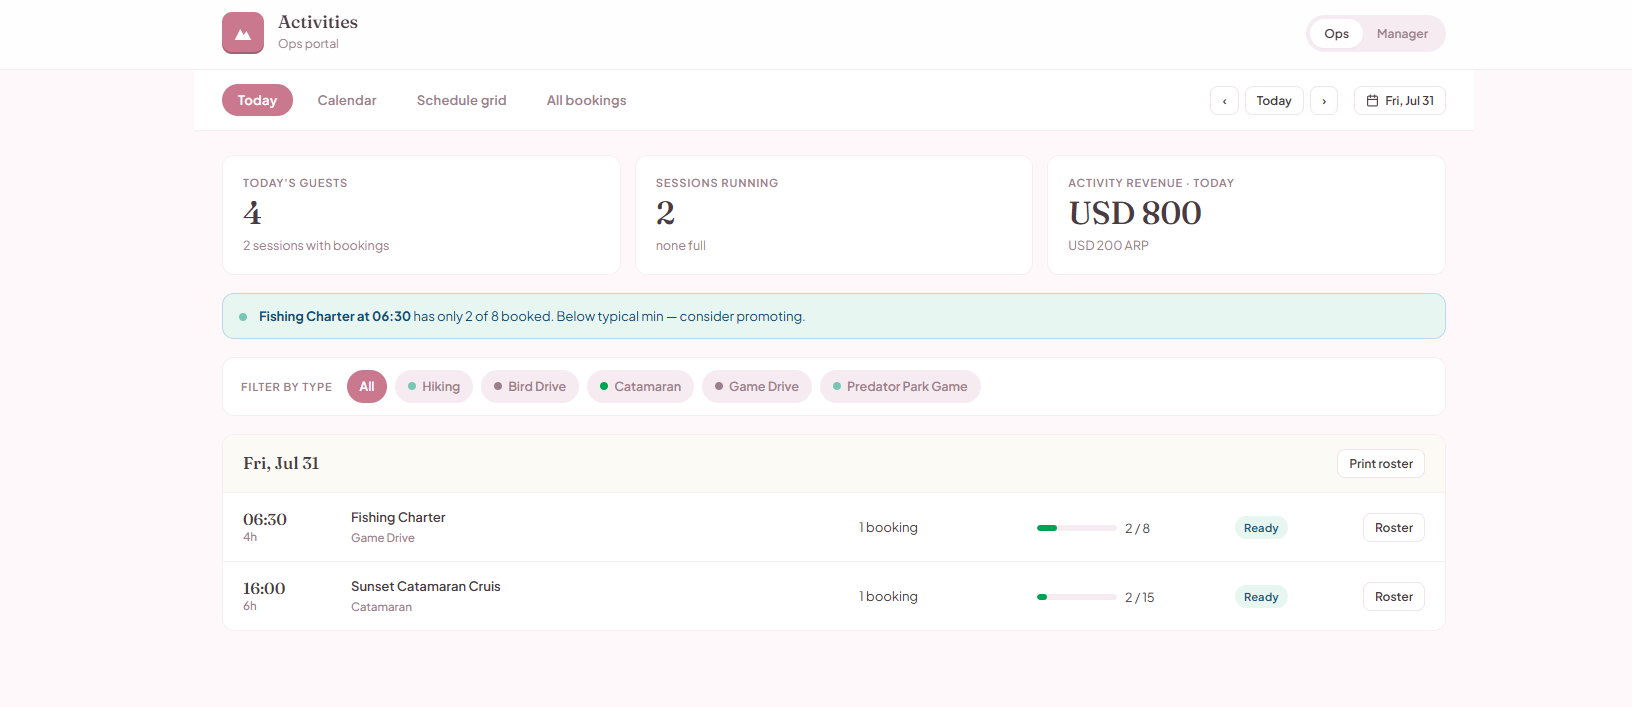Filter sessions by Hiking
Screen dimensions: 1632x707
point(434,387)
